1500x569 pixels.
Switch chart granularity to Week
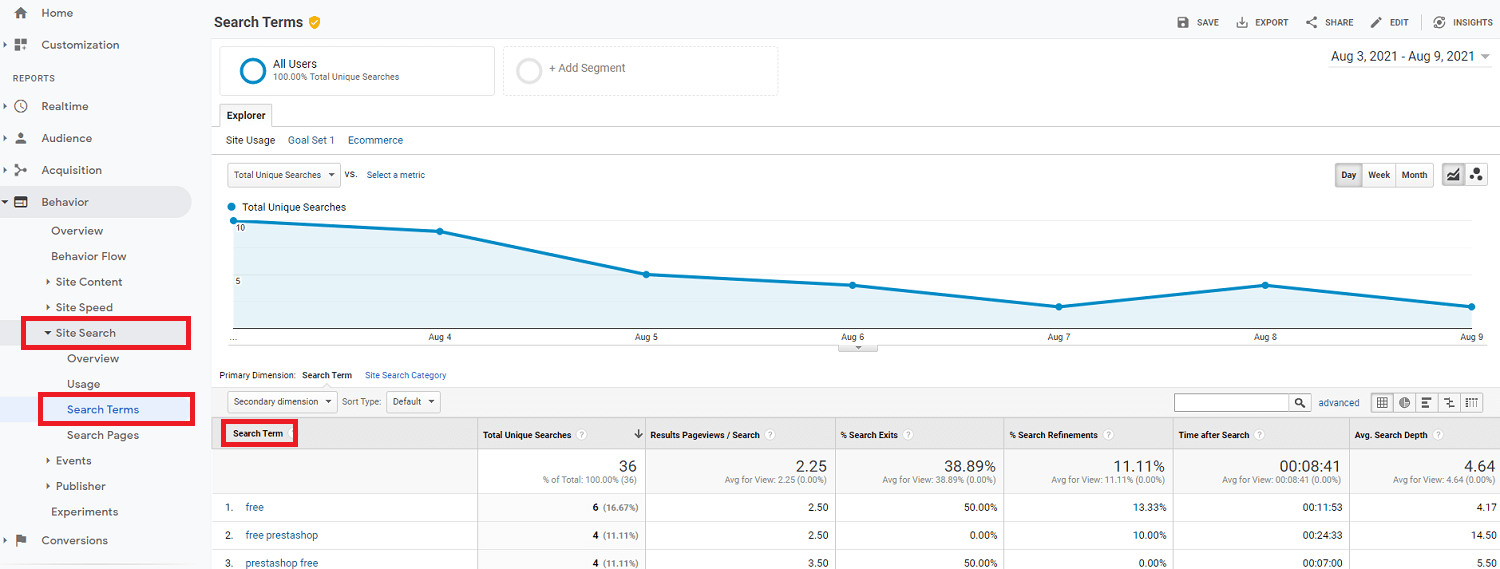coord(1379,175)
